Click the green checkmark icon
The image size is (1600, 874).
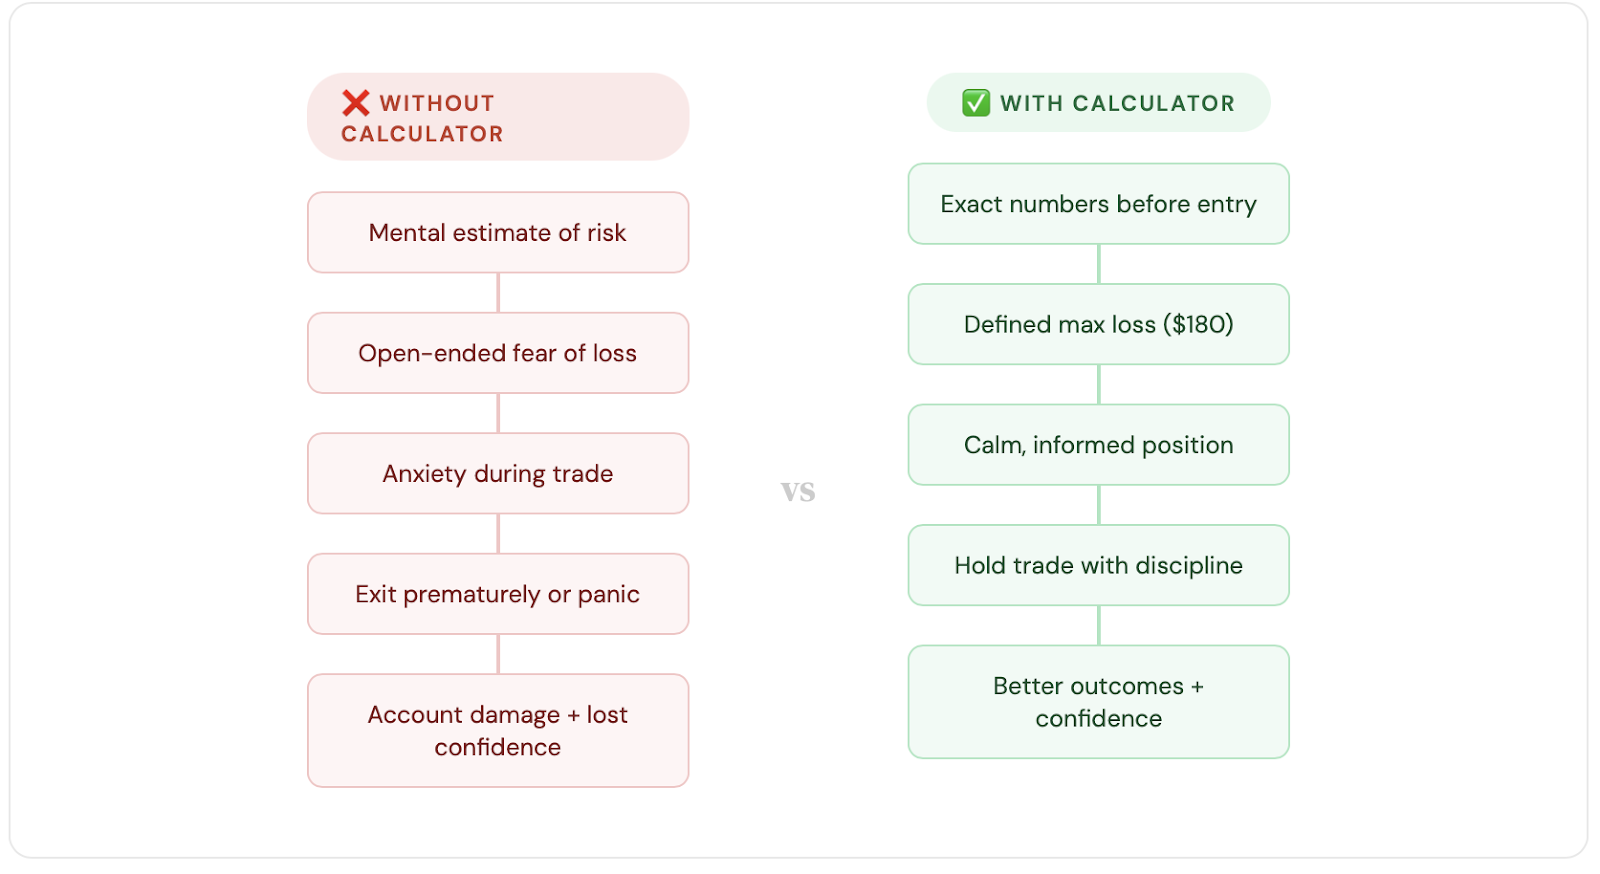pos(976,103)
